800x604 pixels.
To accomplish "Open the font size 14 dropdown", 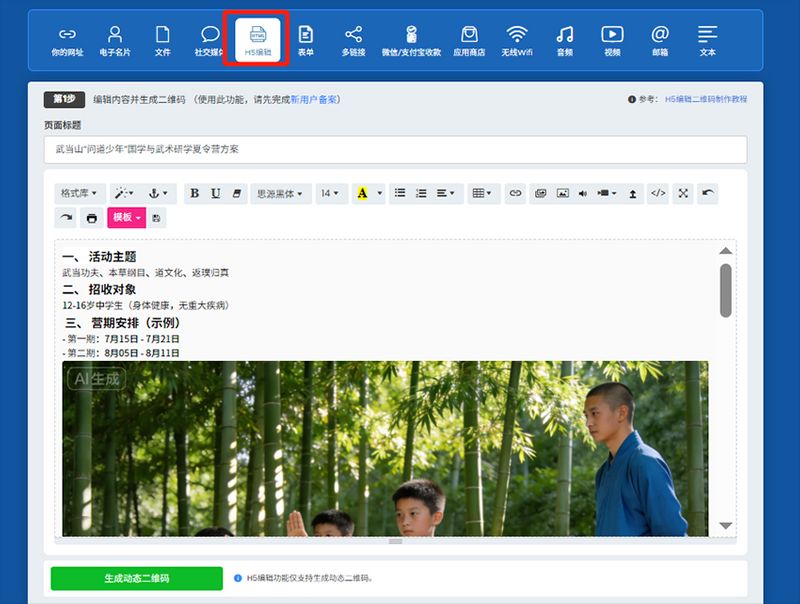I will 331,193.
